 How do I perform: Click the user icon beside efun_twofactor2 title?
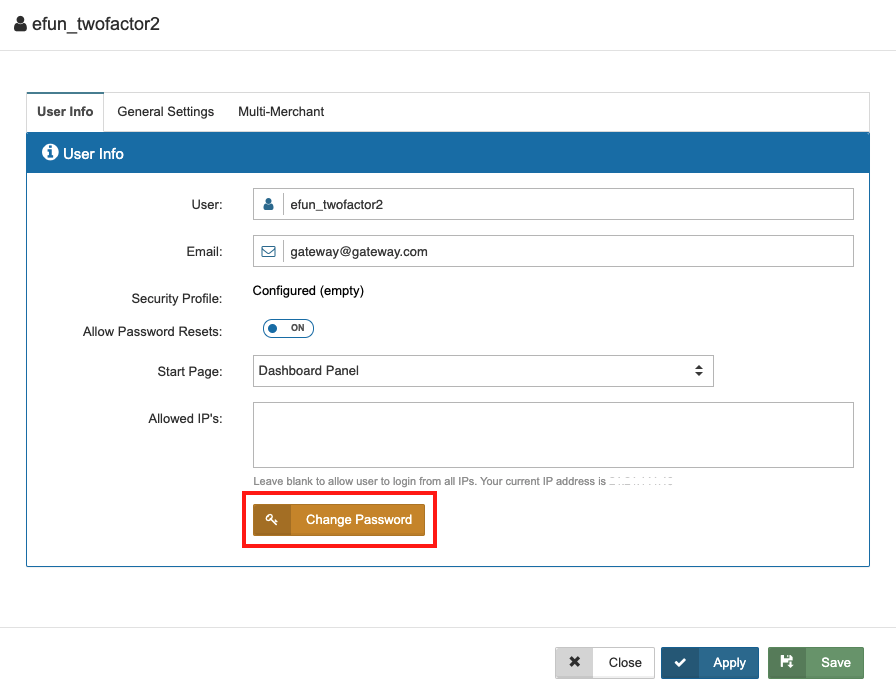[x=20, y=24]
